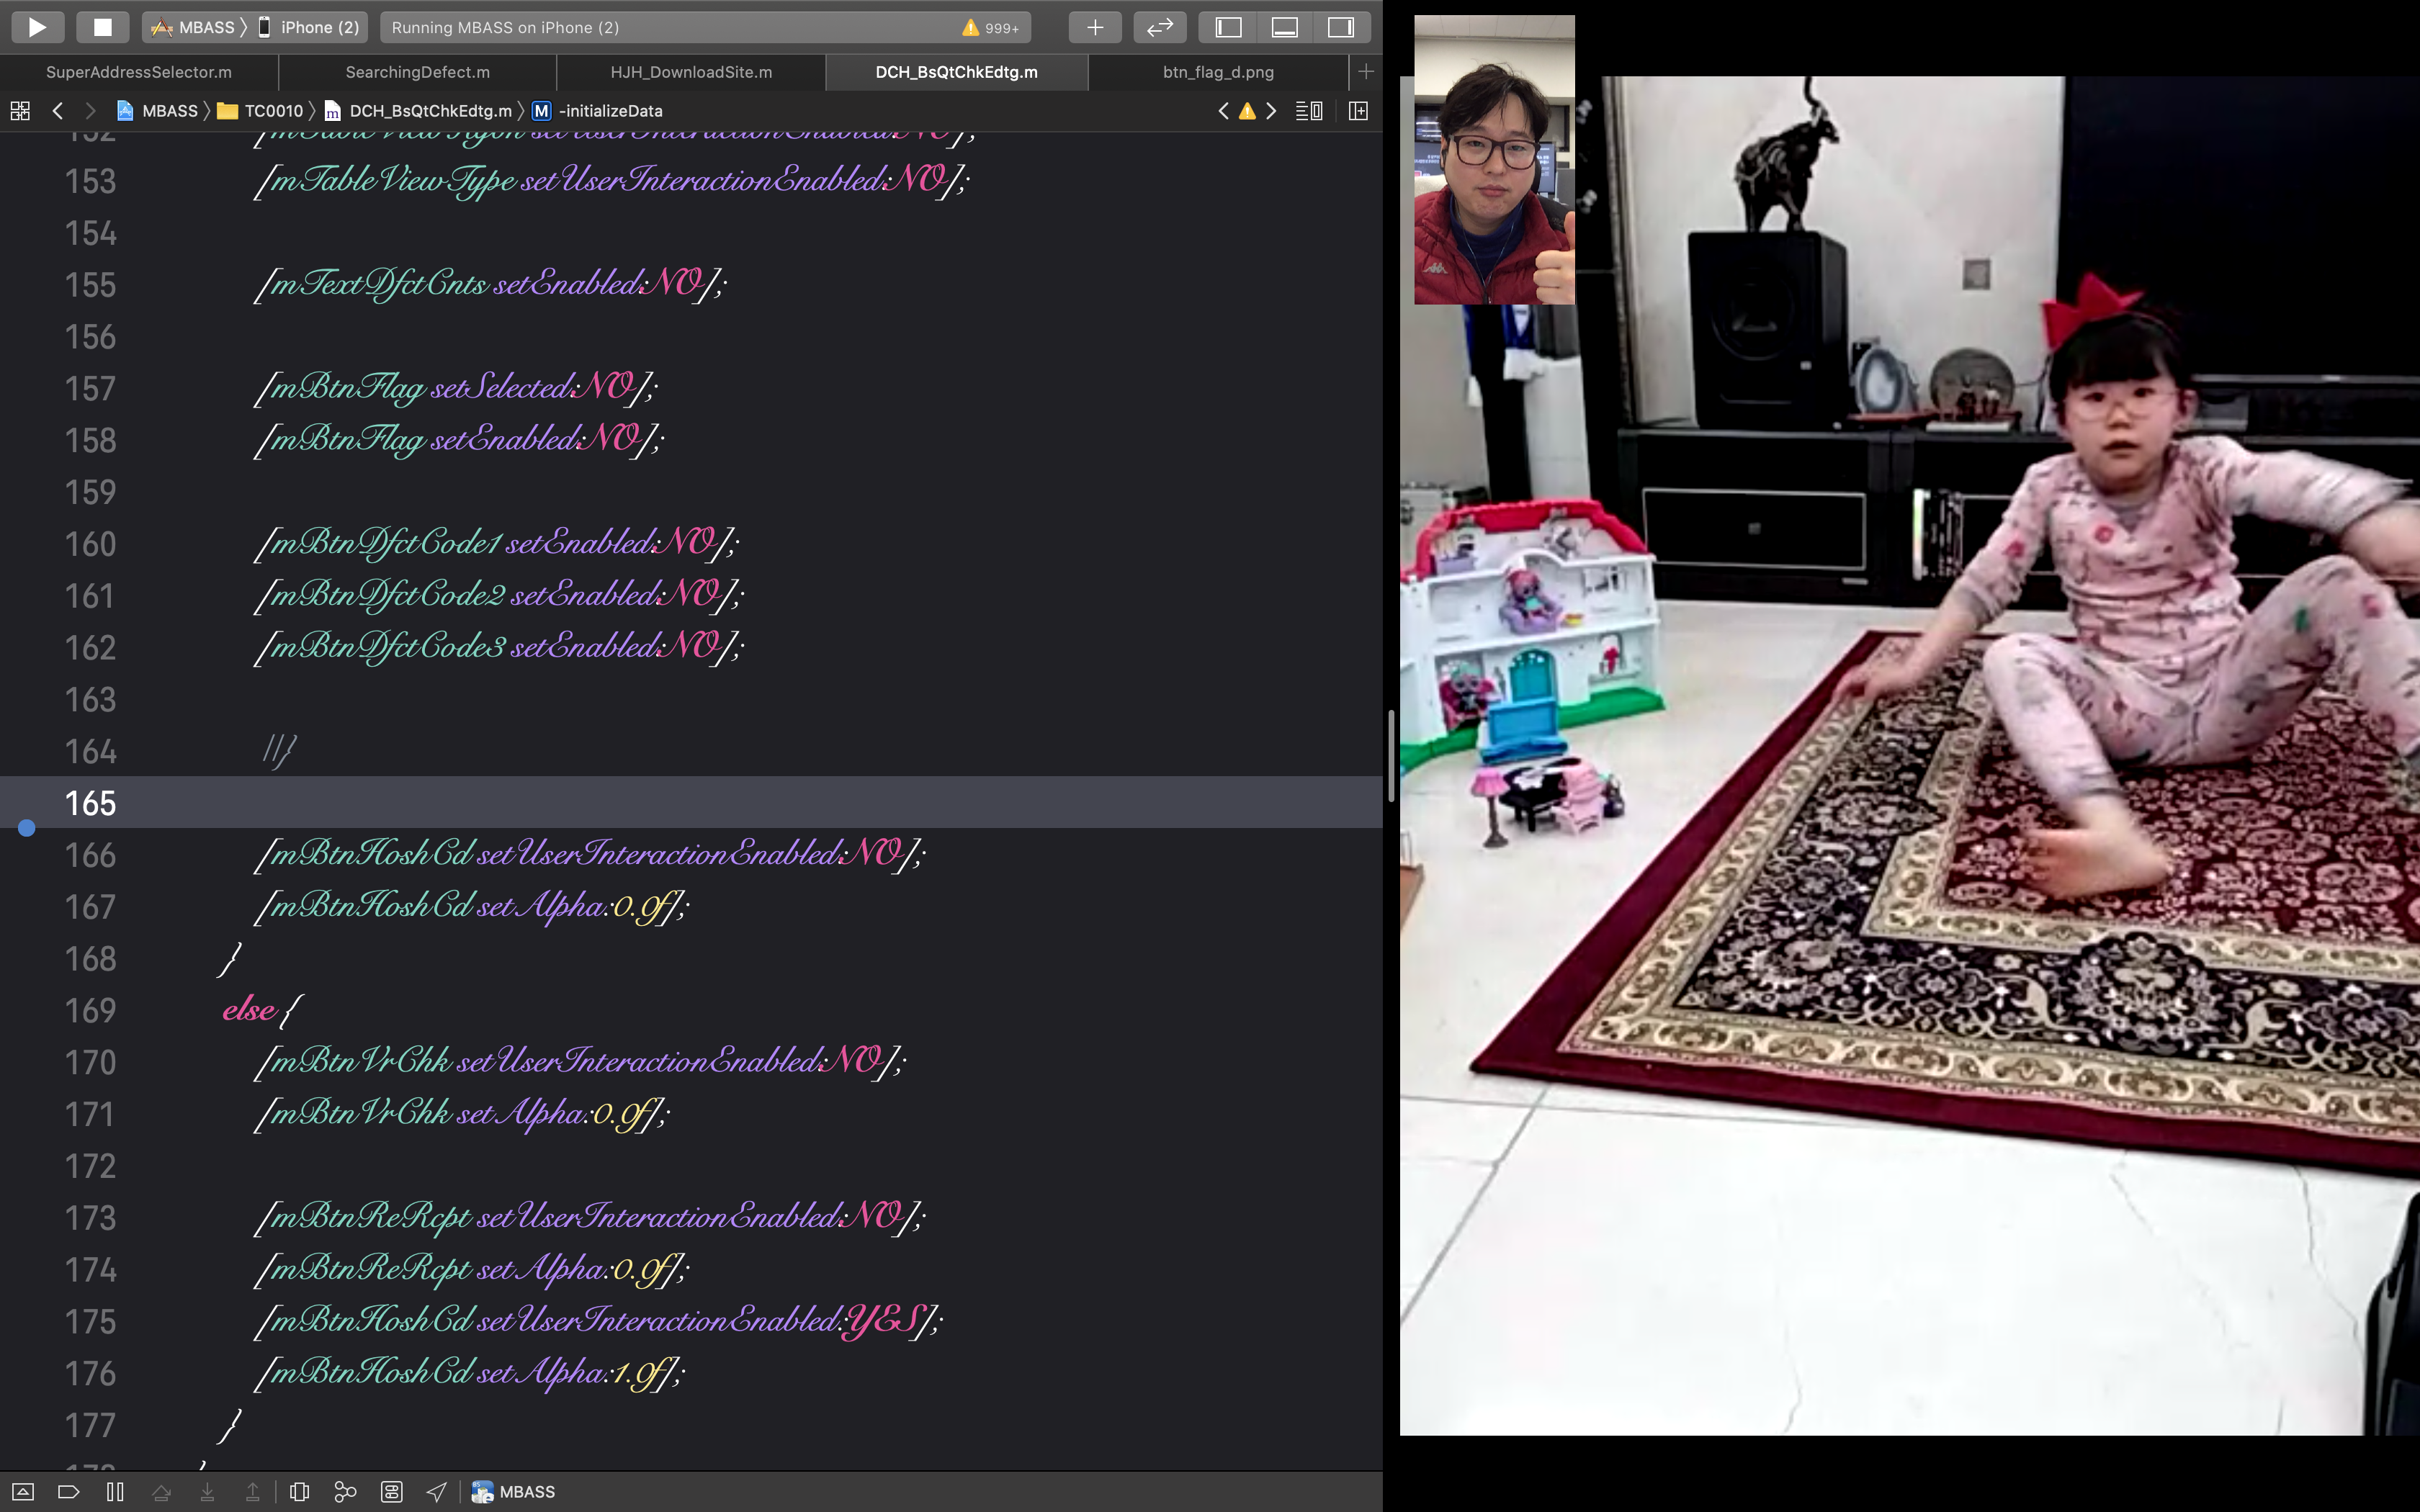Screen dimensions: 2420x1512
Task: Open the MBASS project breadcrumb
Action: point(158,111)
